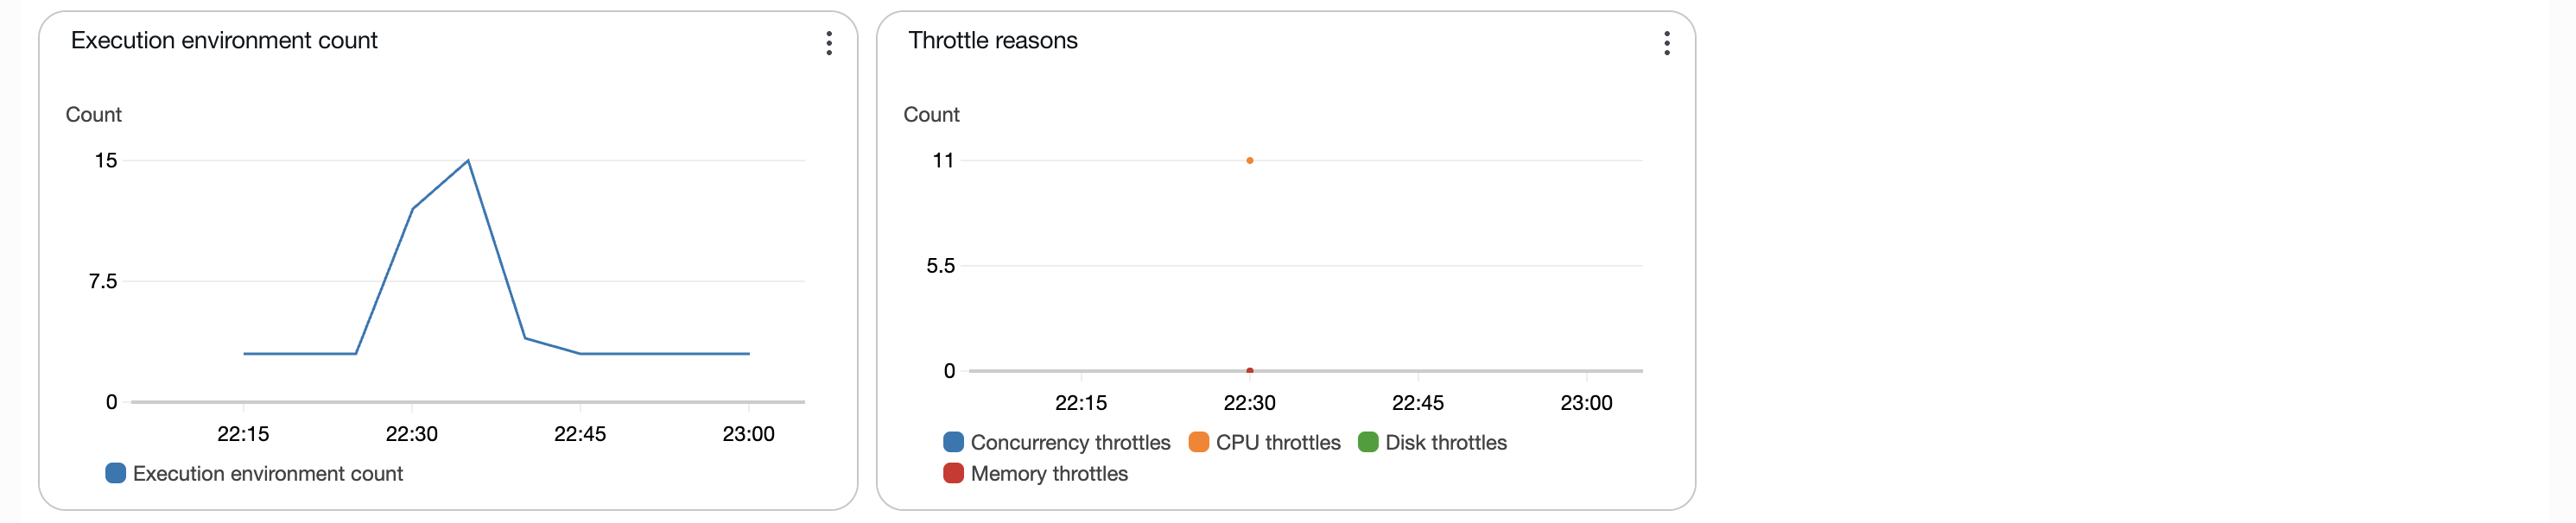Click the blue Concurrency throttles legend swatch
2576x523 pixels.
click(x=953, y=442)
